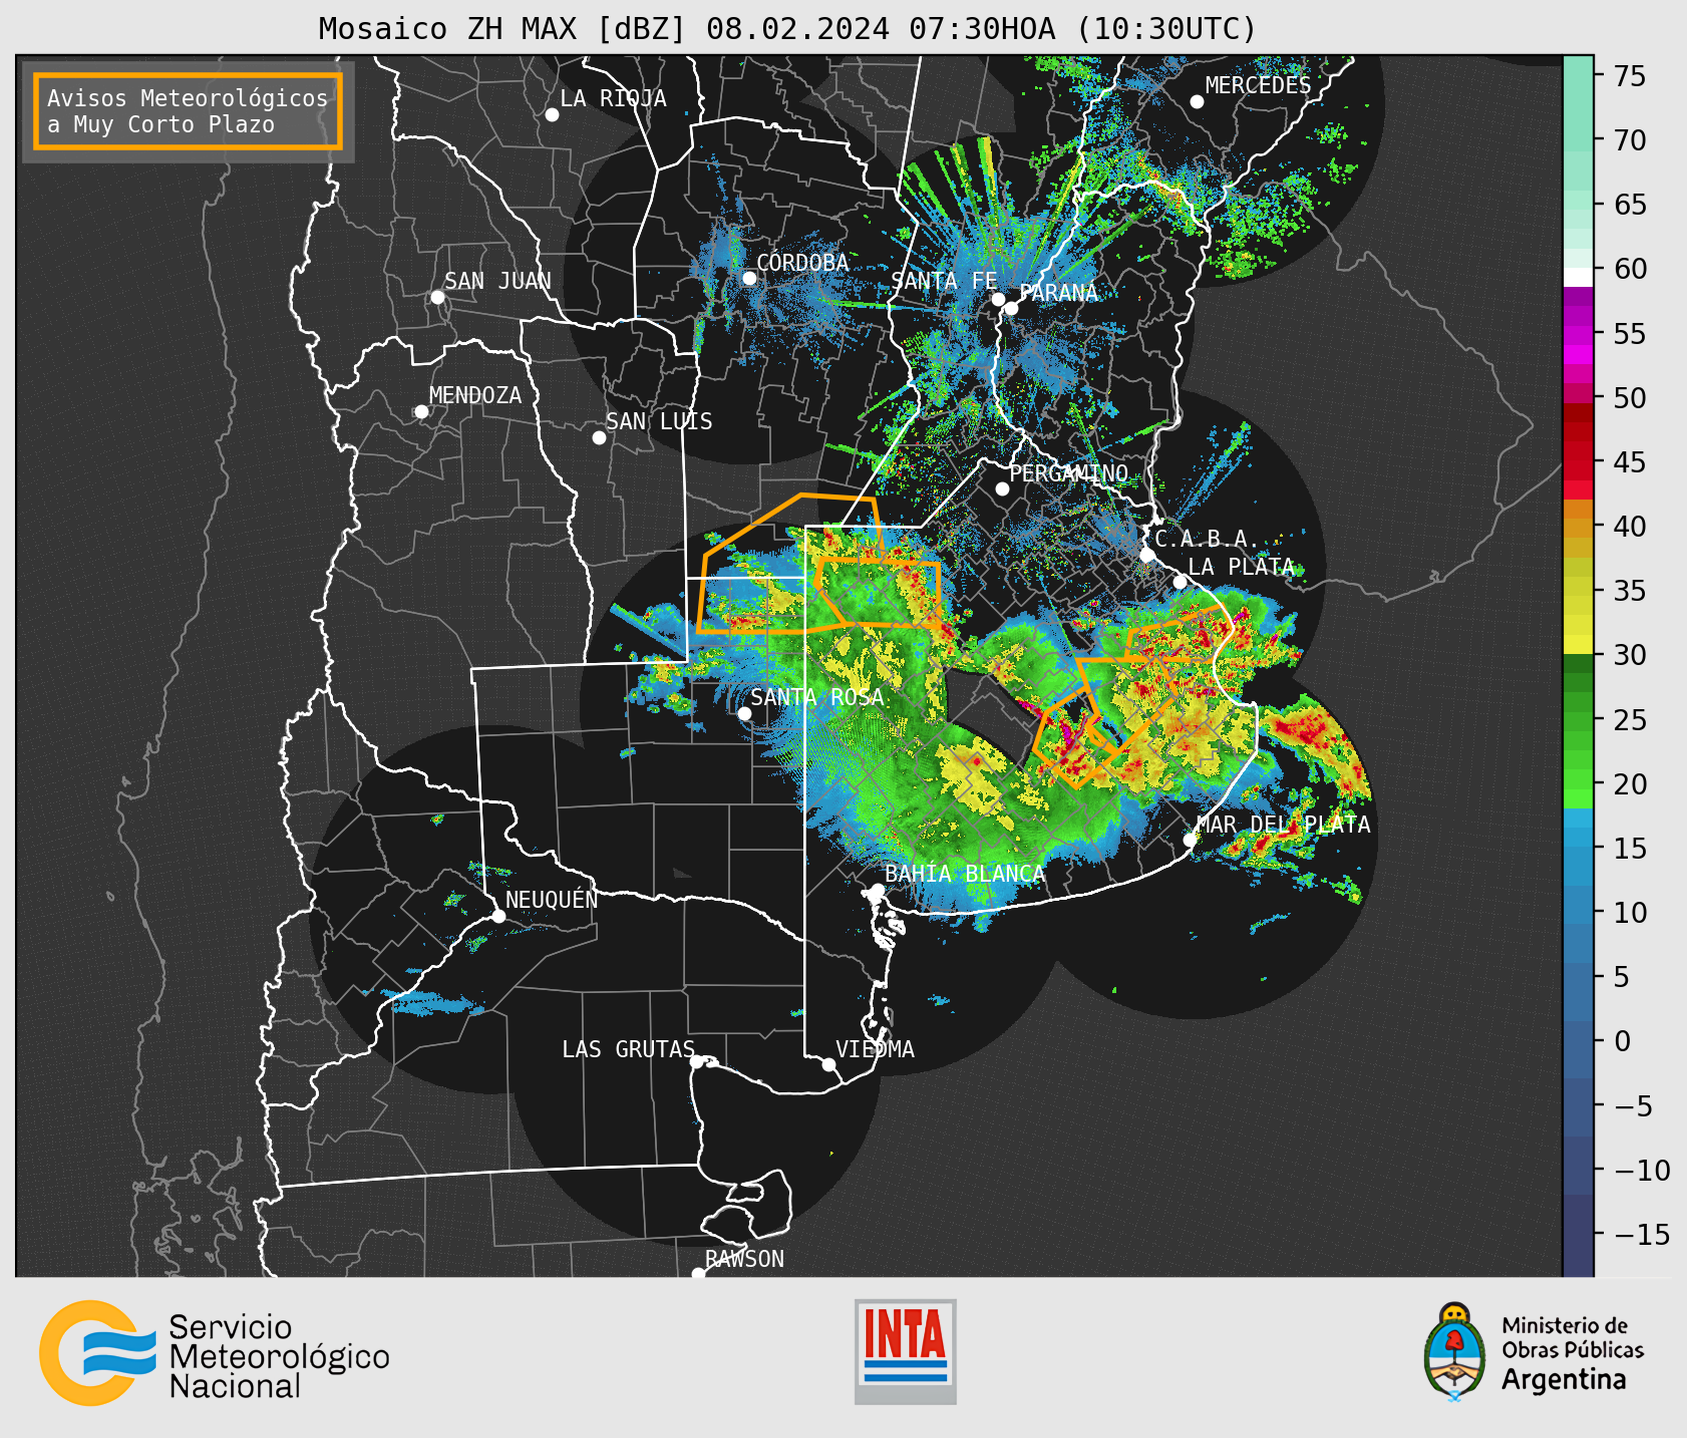Click the Neuquén city marker dot

(x=498, y=916)
